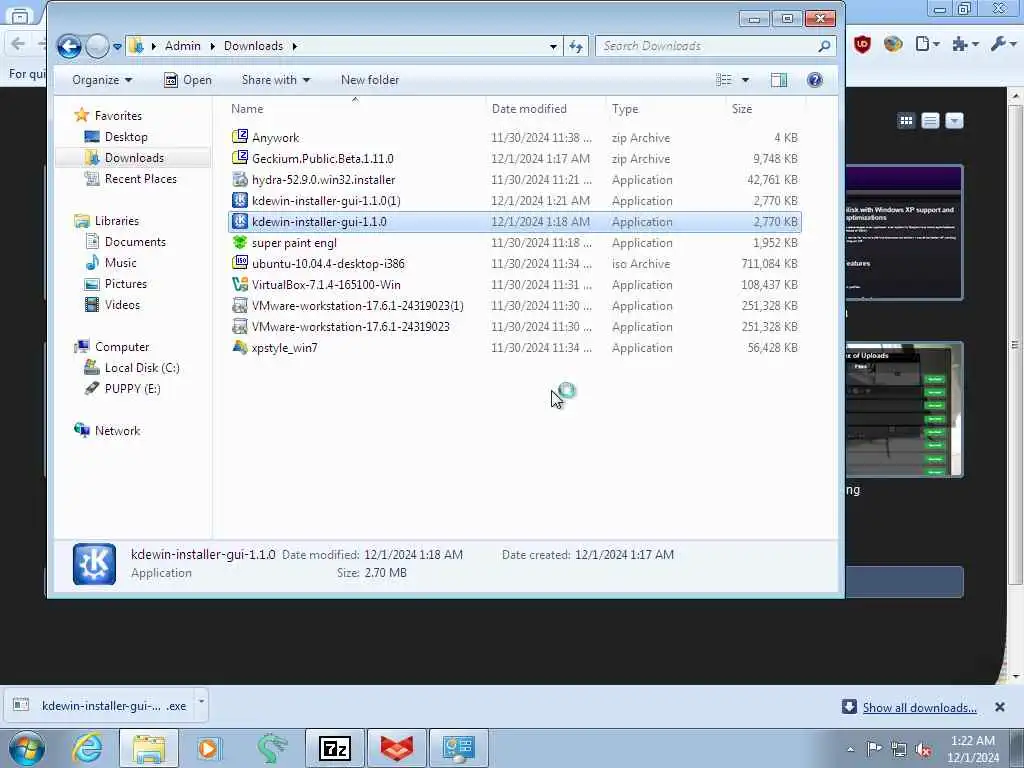
Task: Select the VirtualBox-7.1.4-165100-Win installer icon
Action: (240, 284)
